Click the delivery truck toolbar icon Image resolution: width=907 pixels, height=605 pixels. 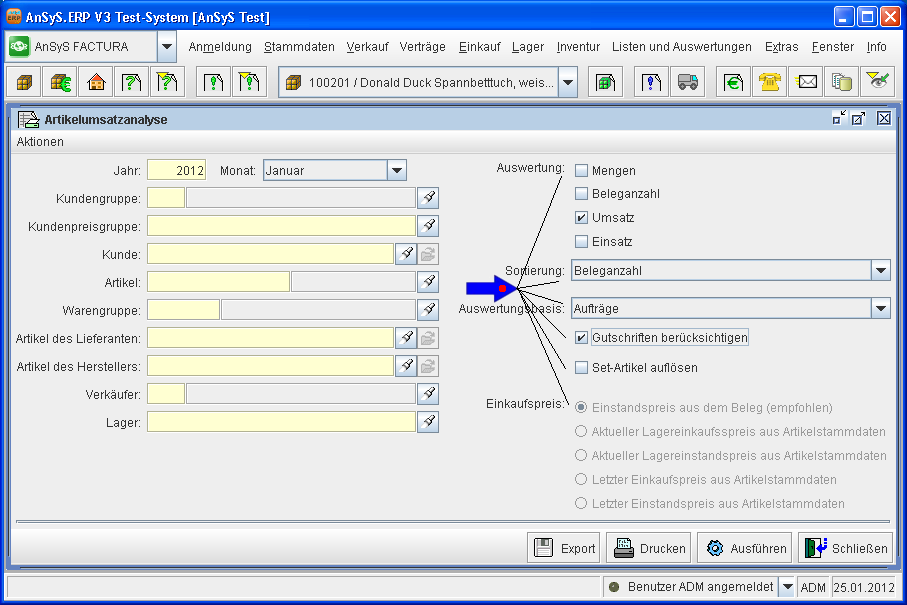click(x=687, y=83)
